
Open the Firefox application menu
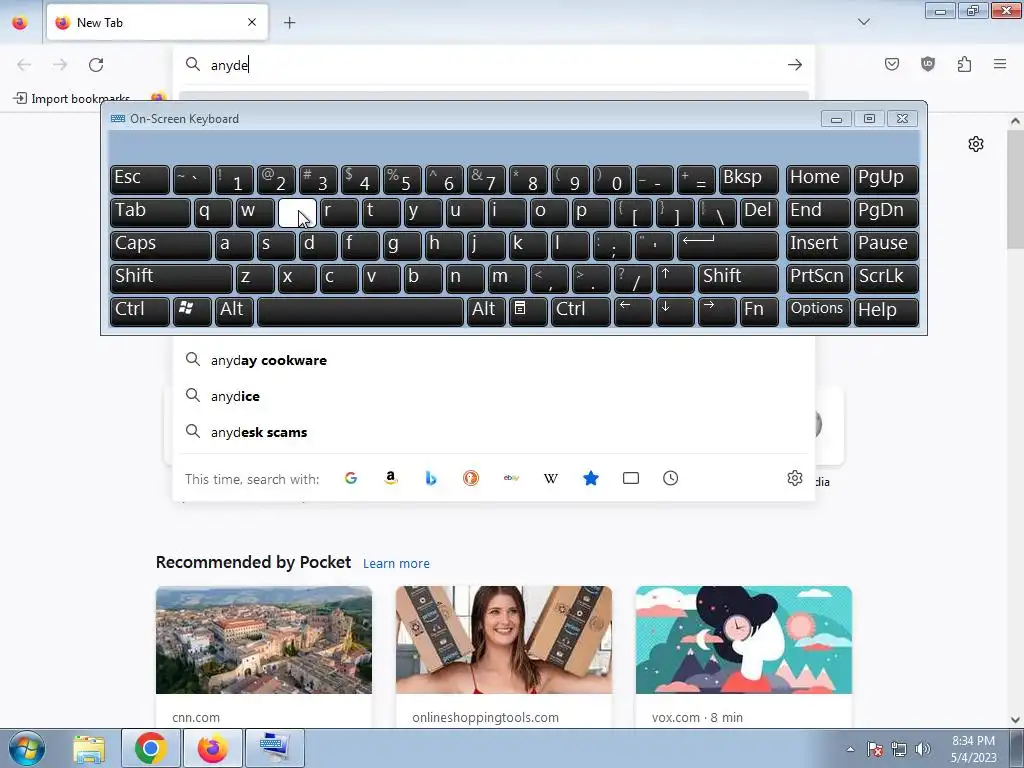pyautogui.click(x=1000, y=64)
